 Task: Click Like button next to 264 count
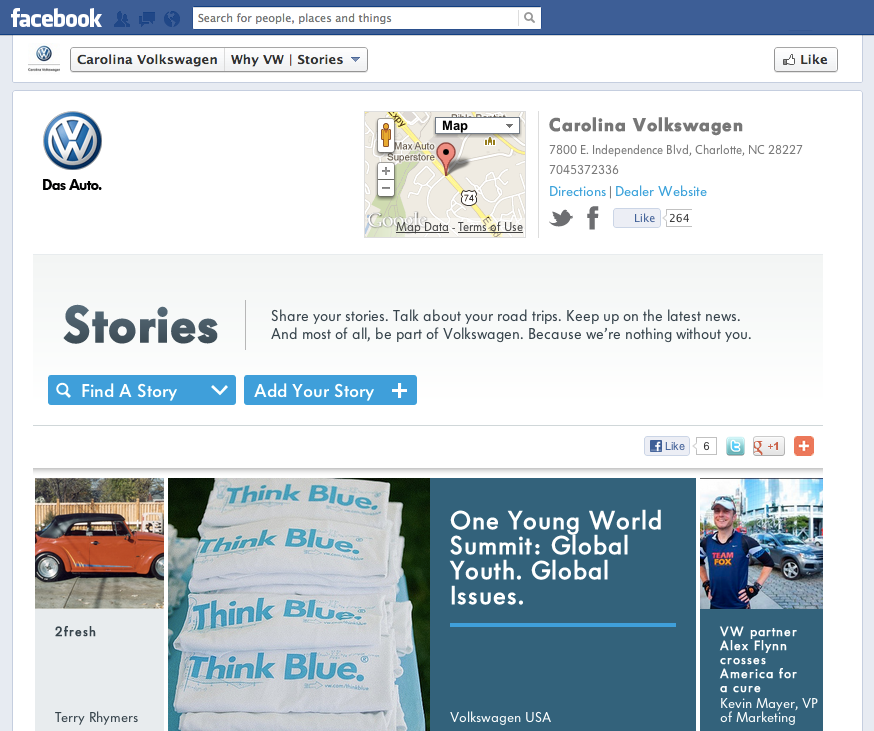(637, 218)
